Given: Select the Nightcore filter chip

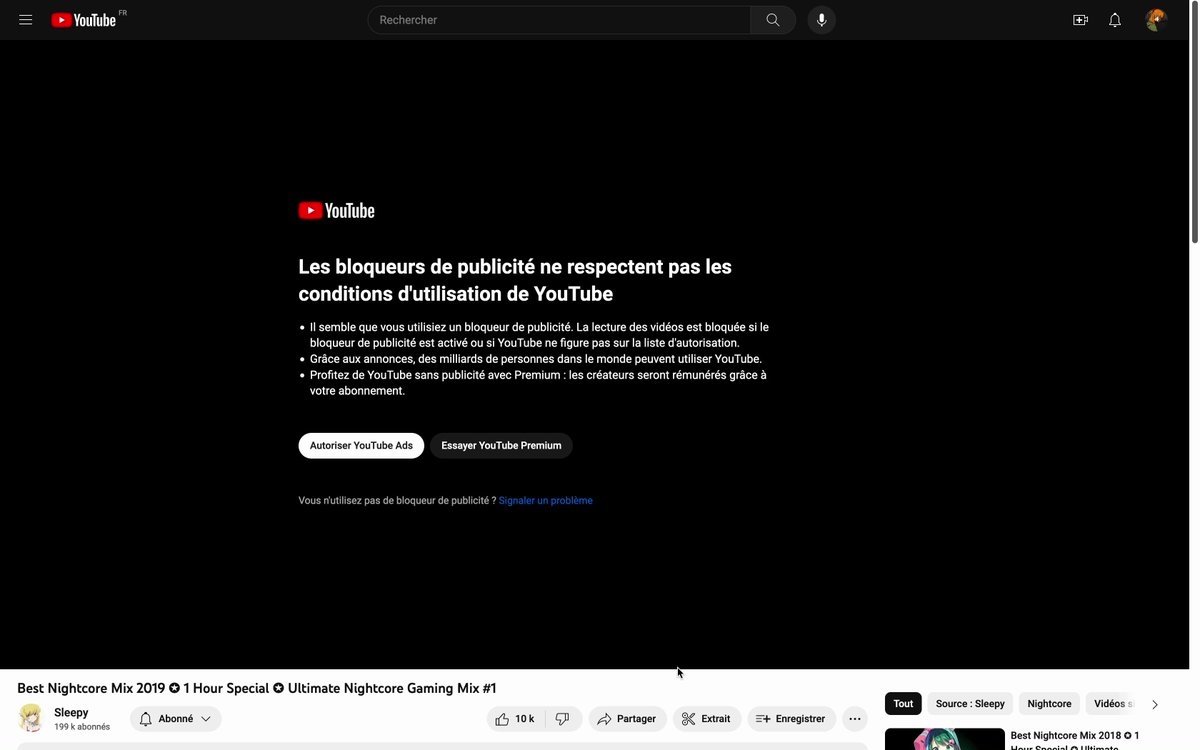Looking at the screenshot, I should 1049,704.
